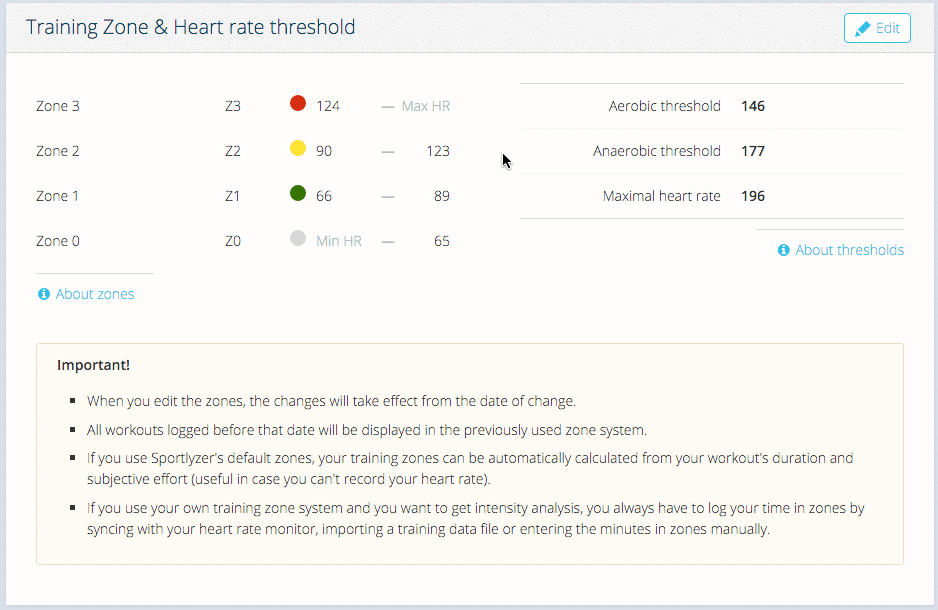Click the gray Zone 0 color dot
This screenshot has height=610, width=938.
tap(298, 238)
